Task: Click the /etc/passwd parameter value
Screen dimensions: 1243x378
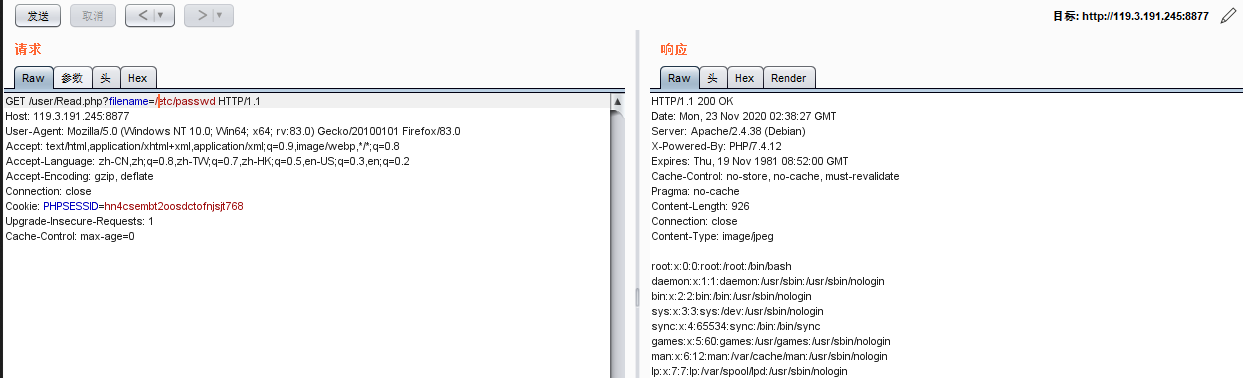Action: (x=185, y=101)
